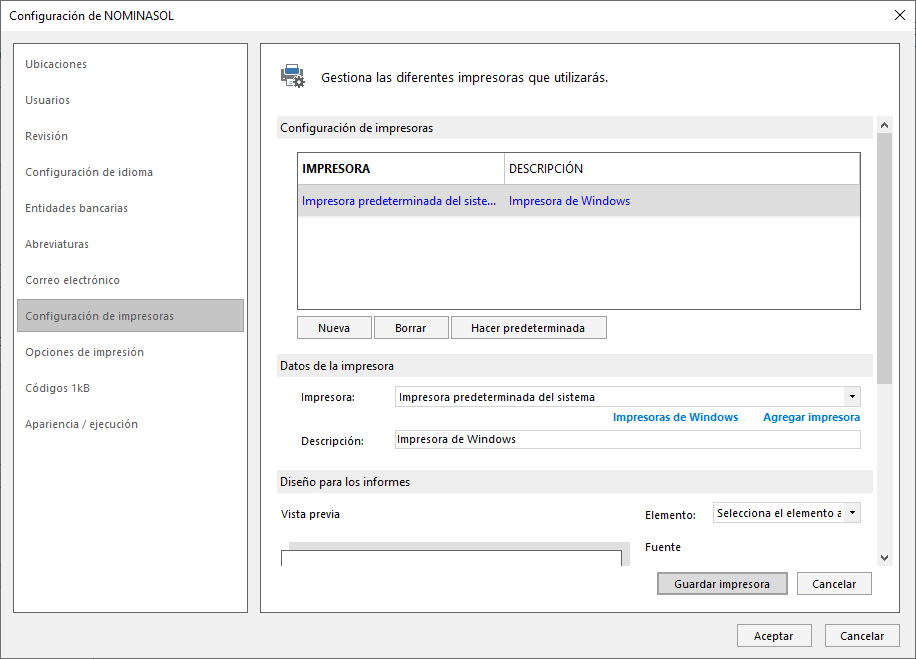This screenshot has height=659, width=916.
Task: Click Cancelar next to Guardar impresora
Action: point(834,584)
